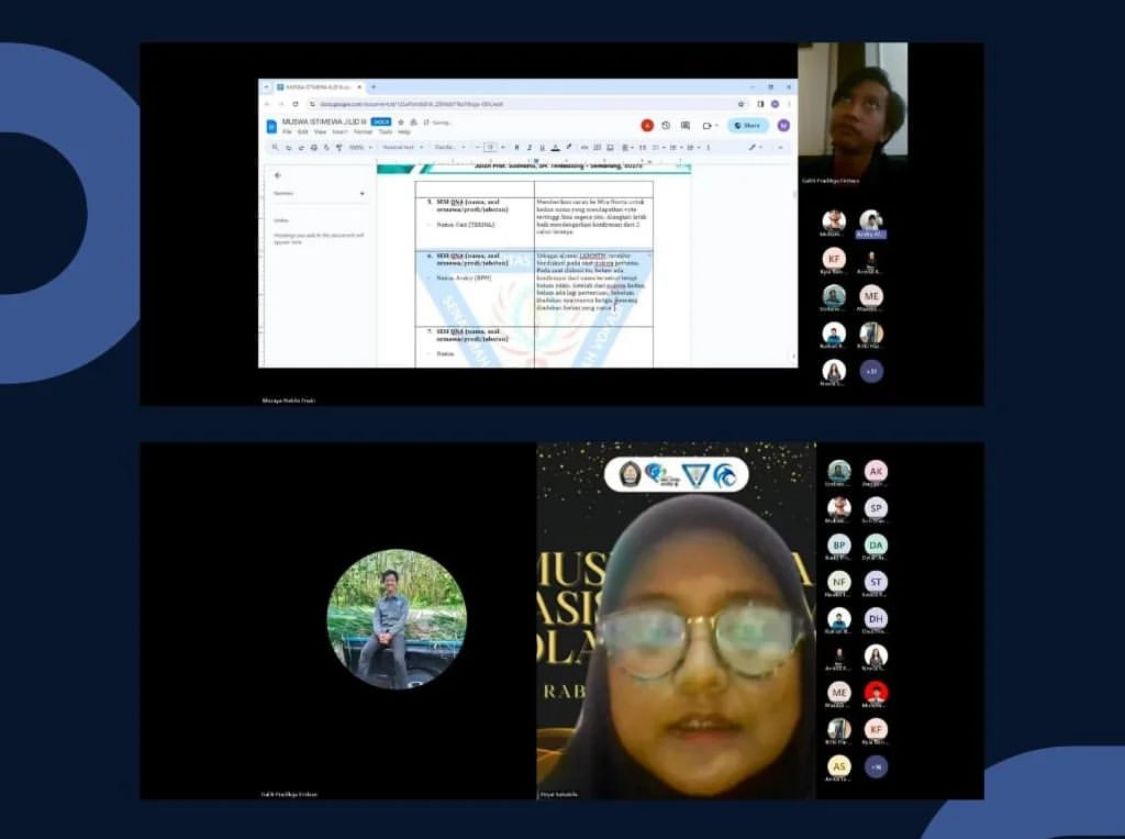Show more participants in the bottom meeting
The height and width of the screenshot is (839, 1125).
(876, 767)
